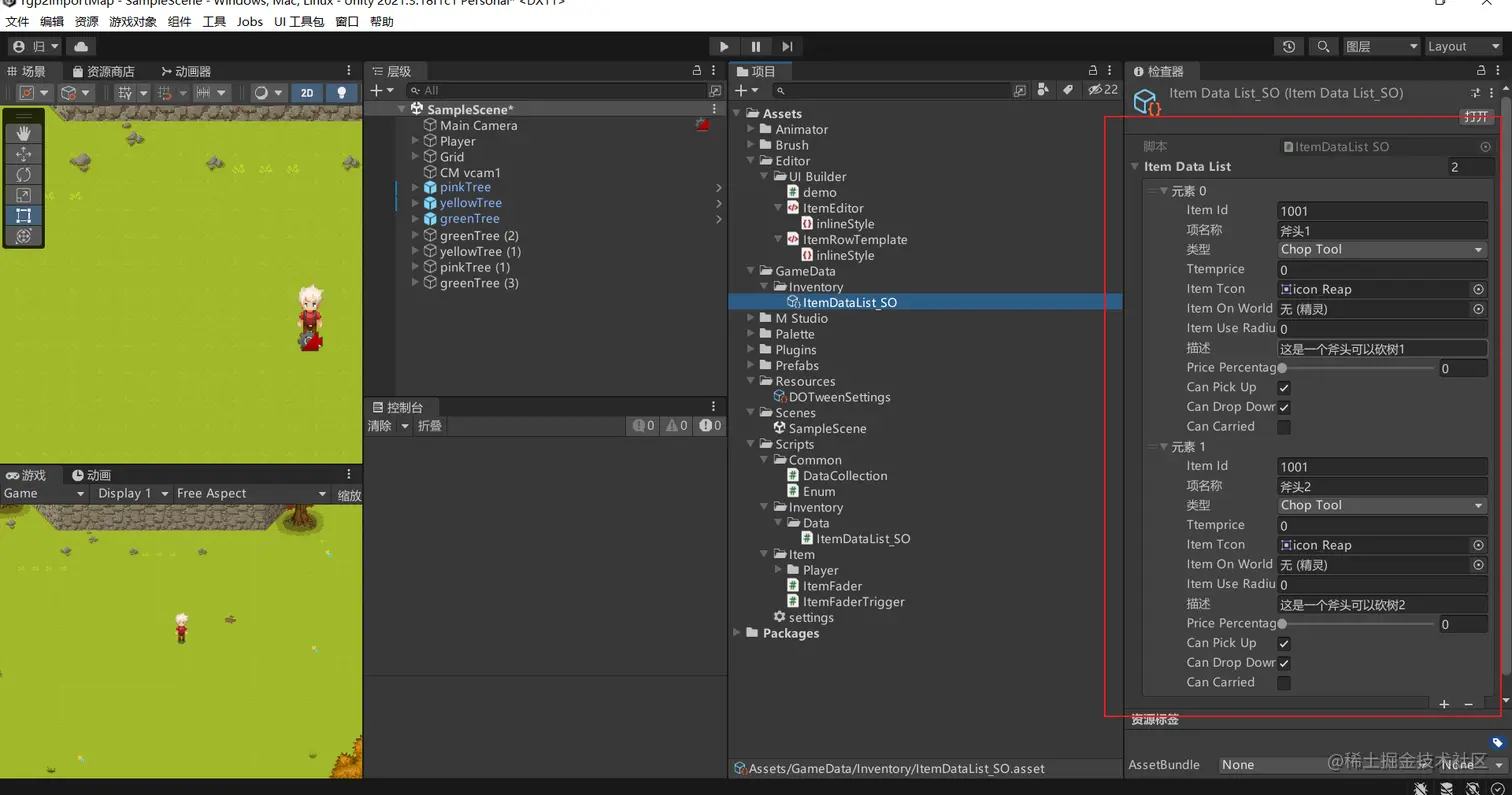This screenshot has height=795, width=1512.
Task: Open type dropdown Chop Tool for element 0
Action: (x=1382, y=250)
